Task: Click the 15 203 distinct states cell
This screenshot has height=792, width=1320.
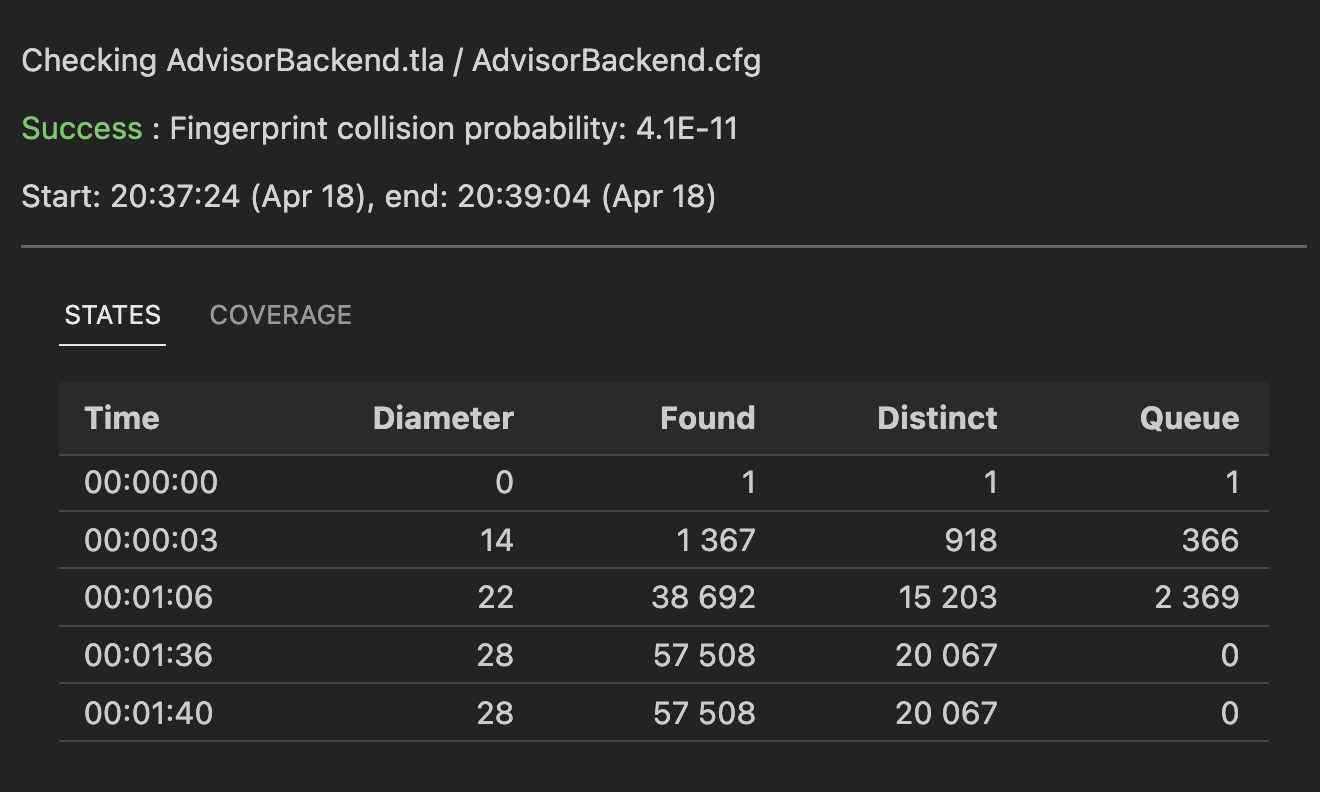Action: [941, 598]
